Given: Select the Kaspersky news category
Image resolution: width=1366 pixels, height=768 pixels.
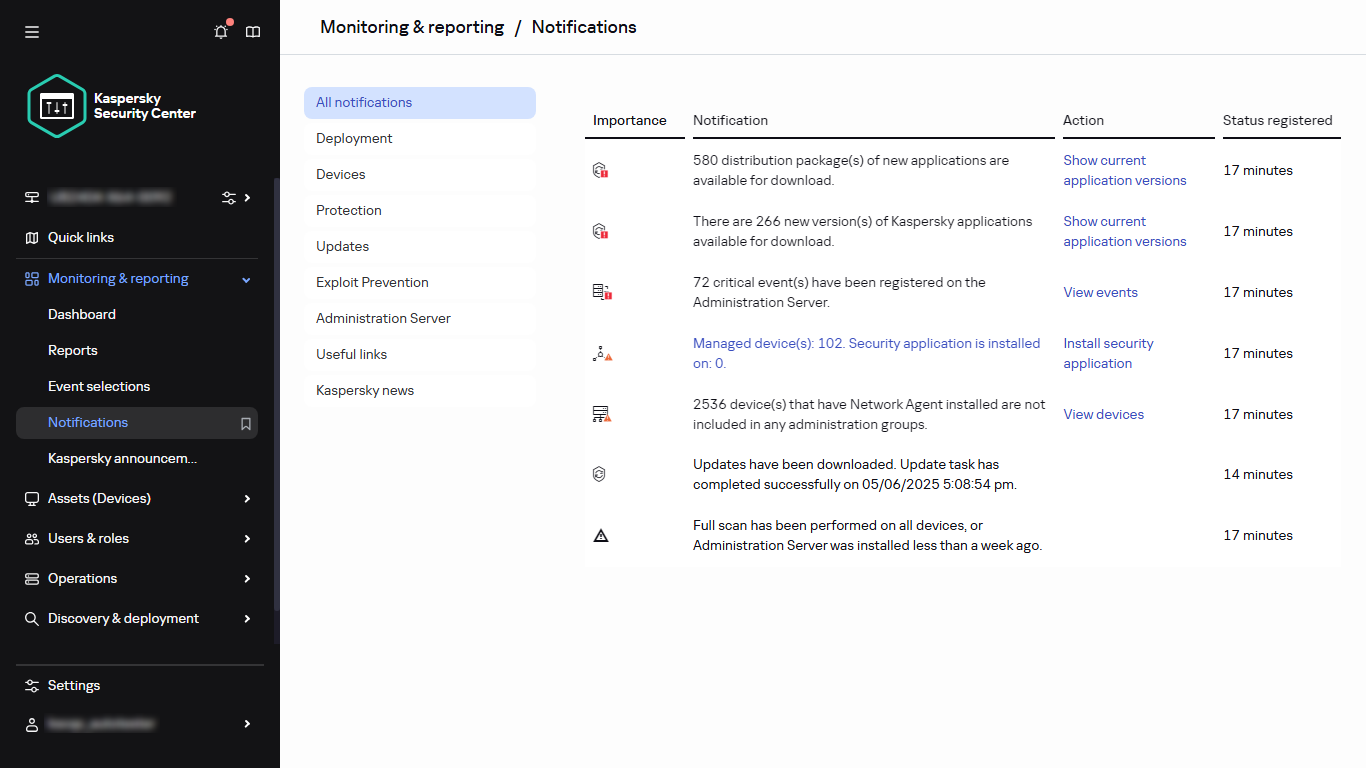Looking at the screenshot, I should tap(365, 390).
